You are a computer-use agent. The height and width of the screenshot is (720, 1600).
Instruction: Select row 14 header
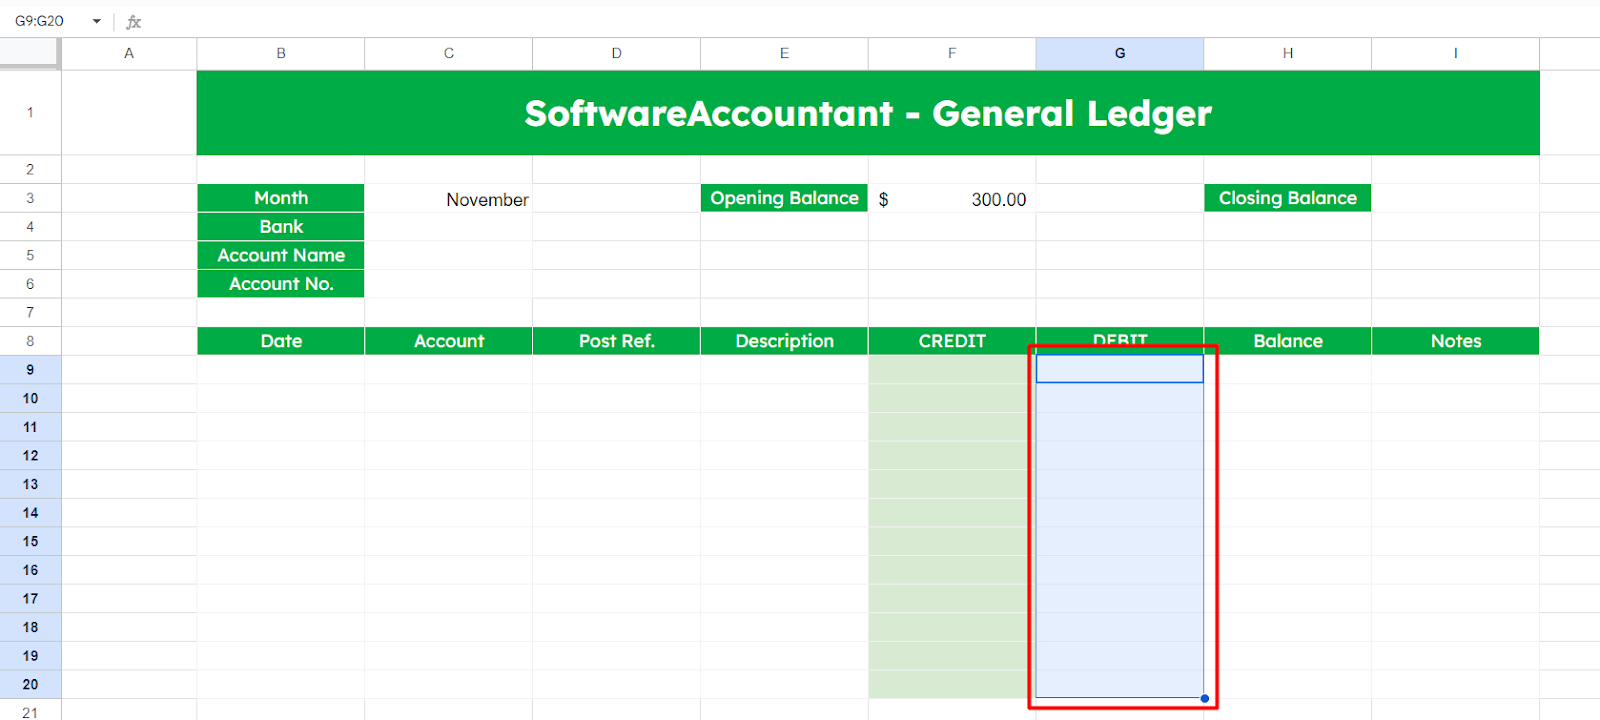[30, 513]
